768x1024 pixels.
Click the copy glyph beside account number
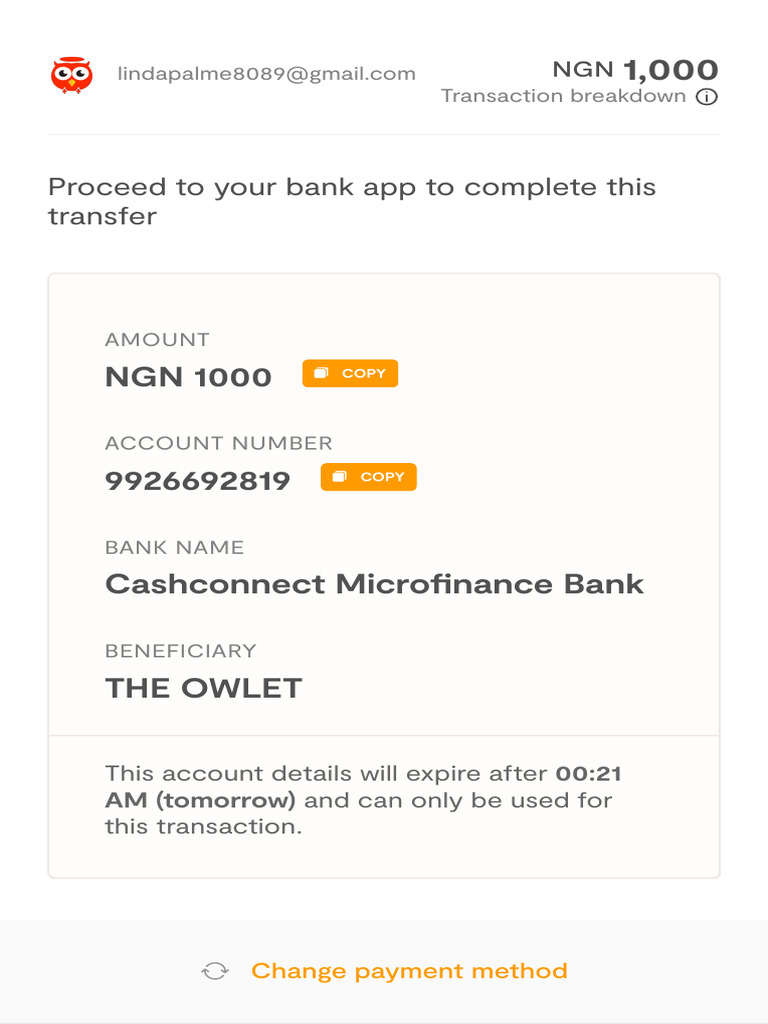click(x=340, y=477)
